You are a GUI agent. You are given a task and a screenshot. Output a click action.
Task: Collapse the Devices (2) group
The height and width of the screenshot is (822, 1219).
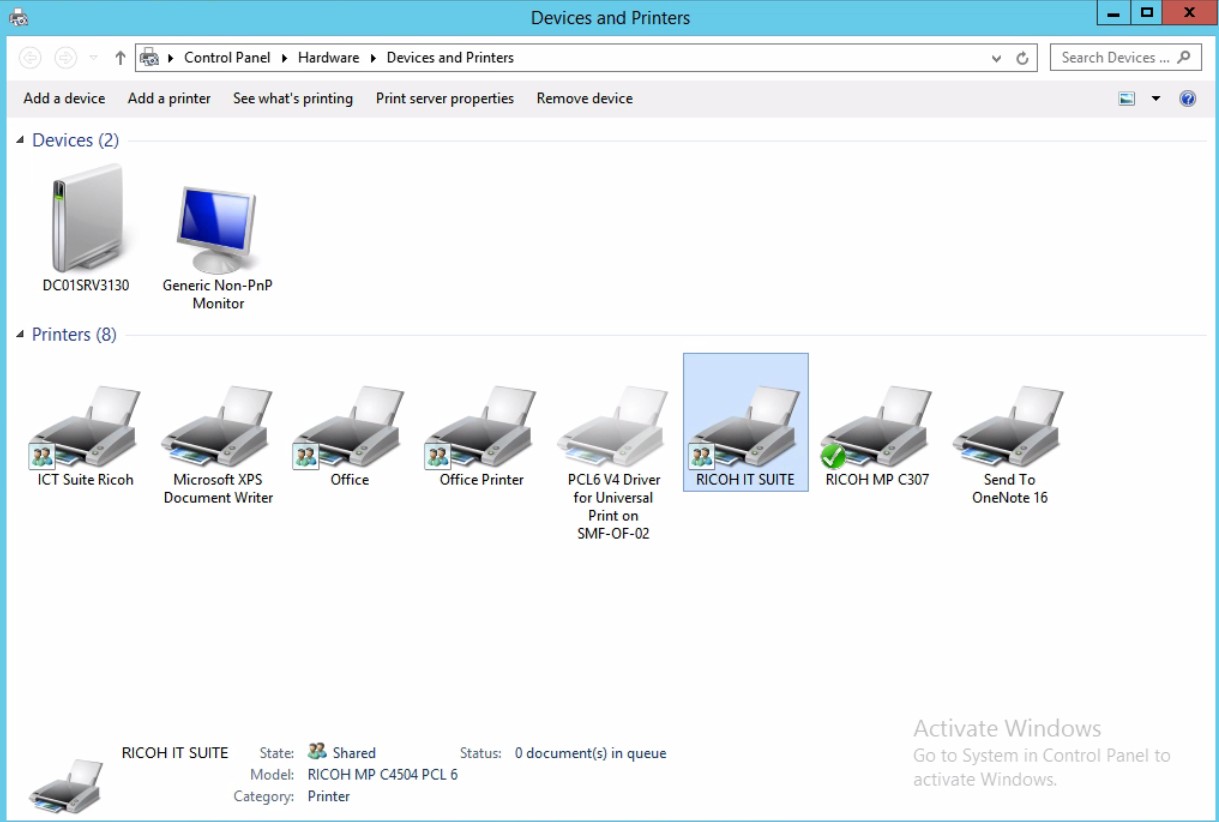20,141
